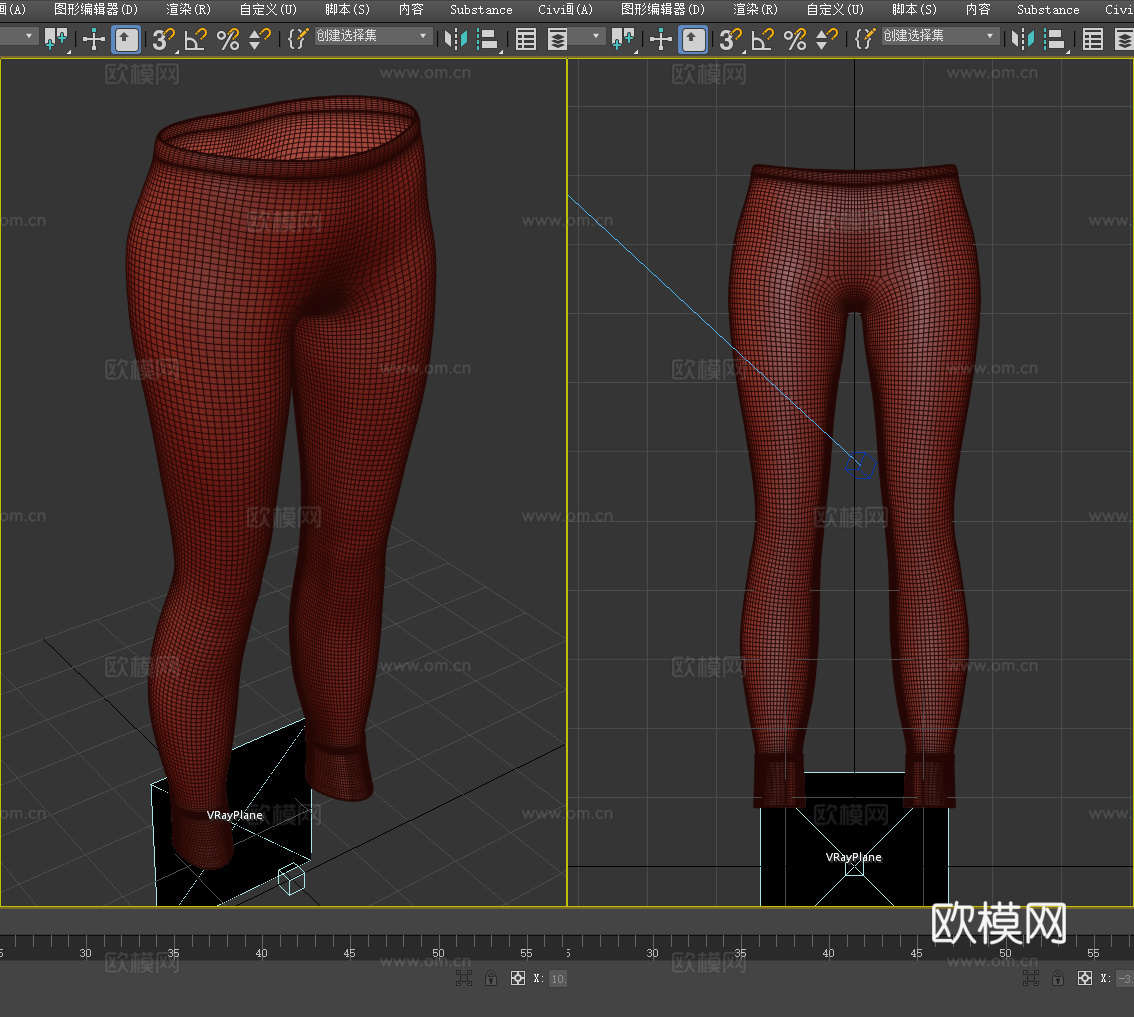Open 自定义(U) menu in left screenshot
The image size is (1134, 1017).
tap(268, 9)
